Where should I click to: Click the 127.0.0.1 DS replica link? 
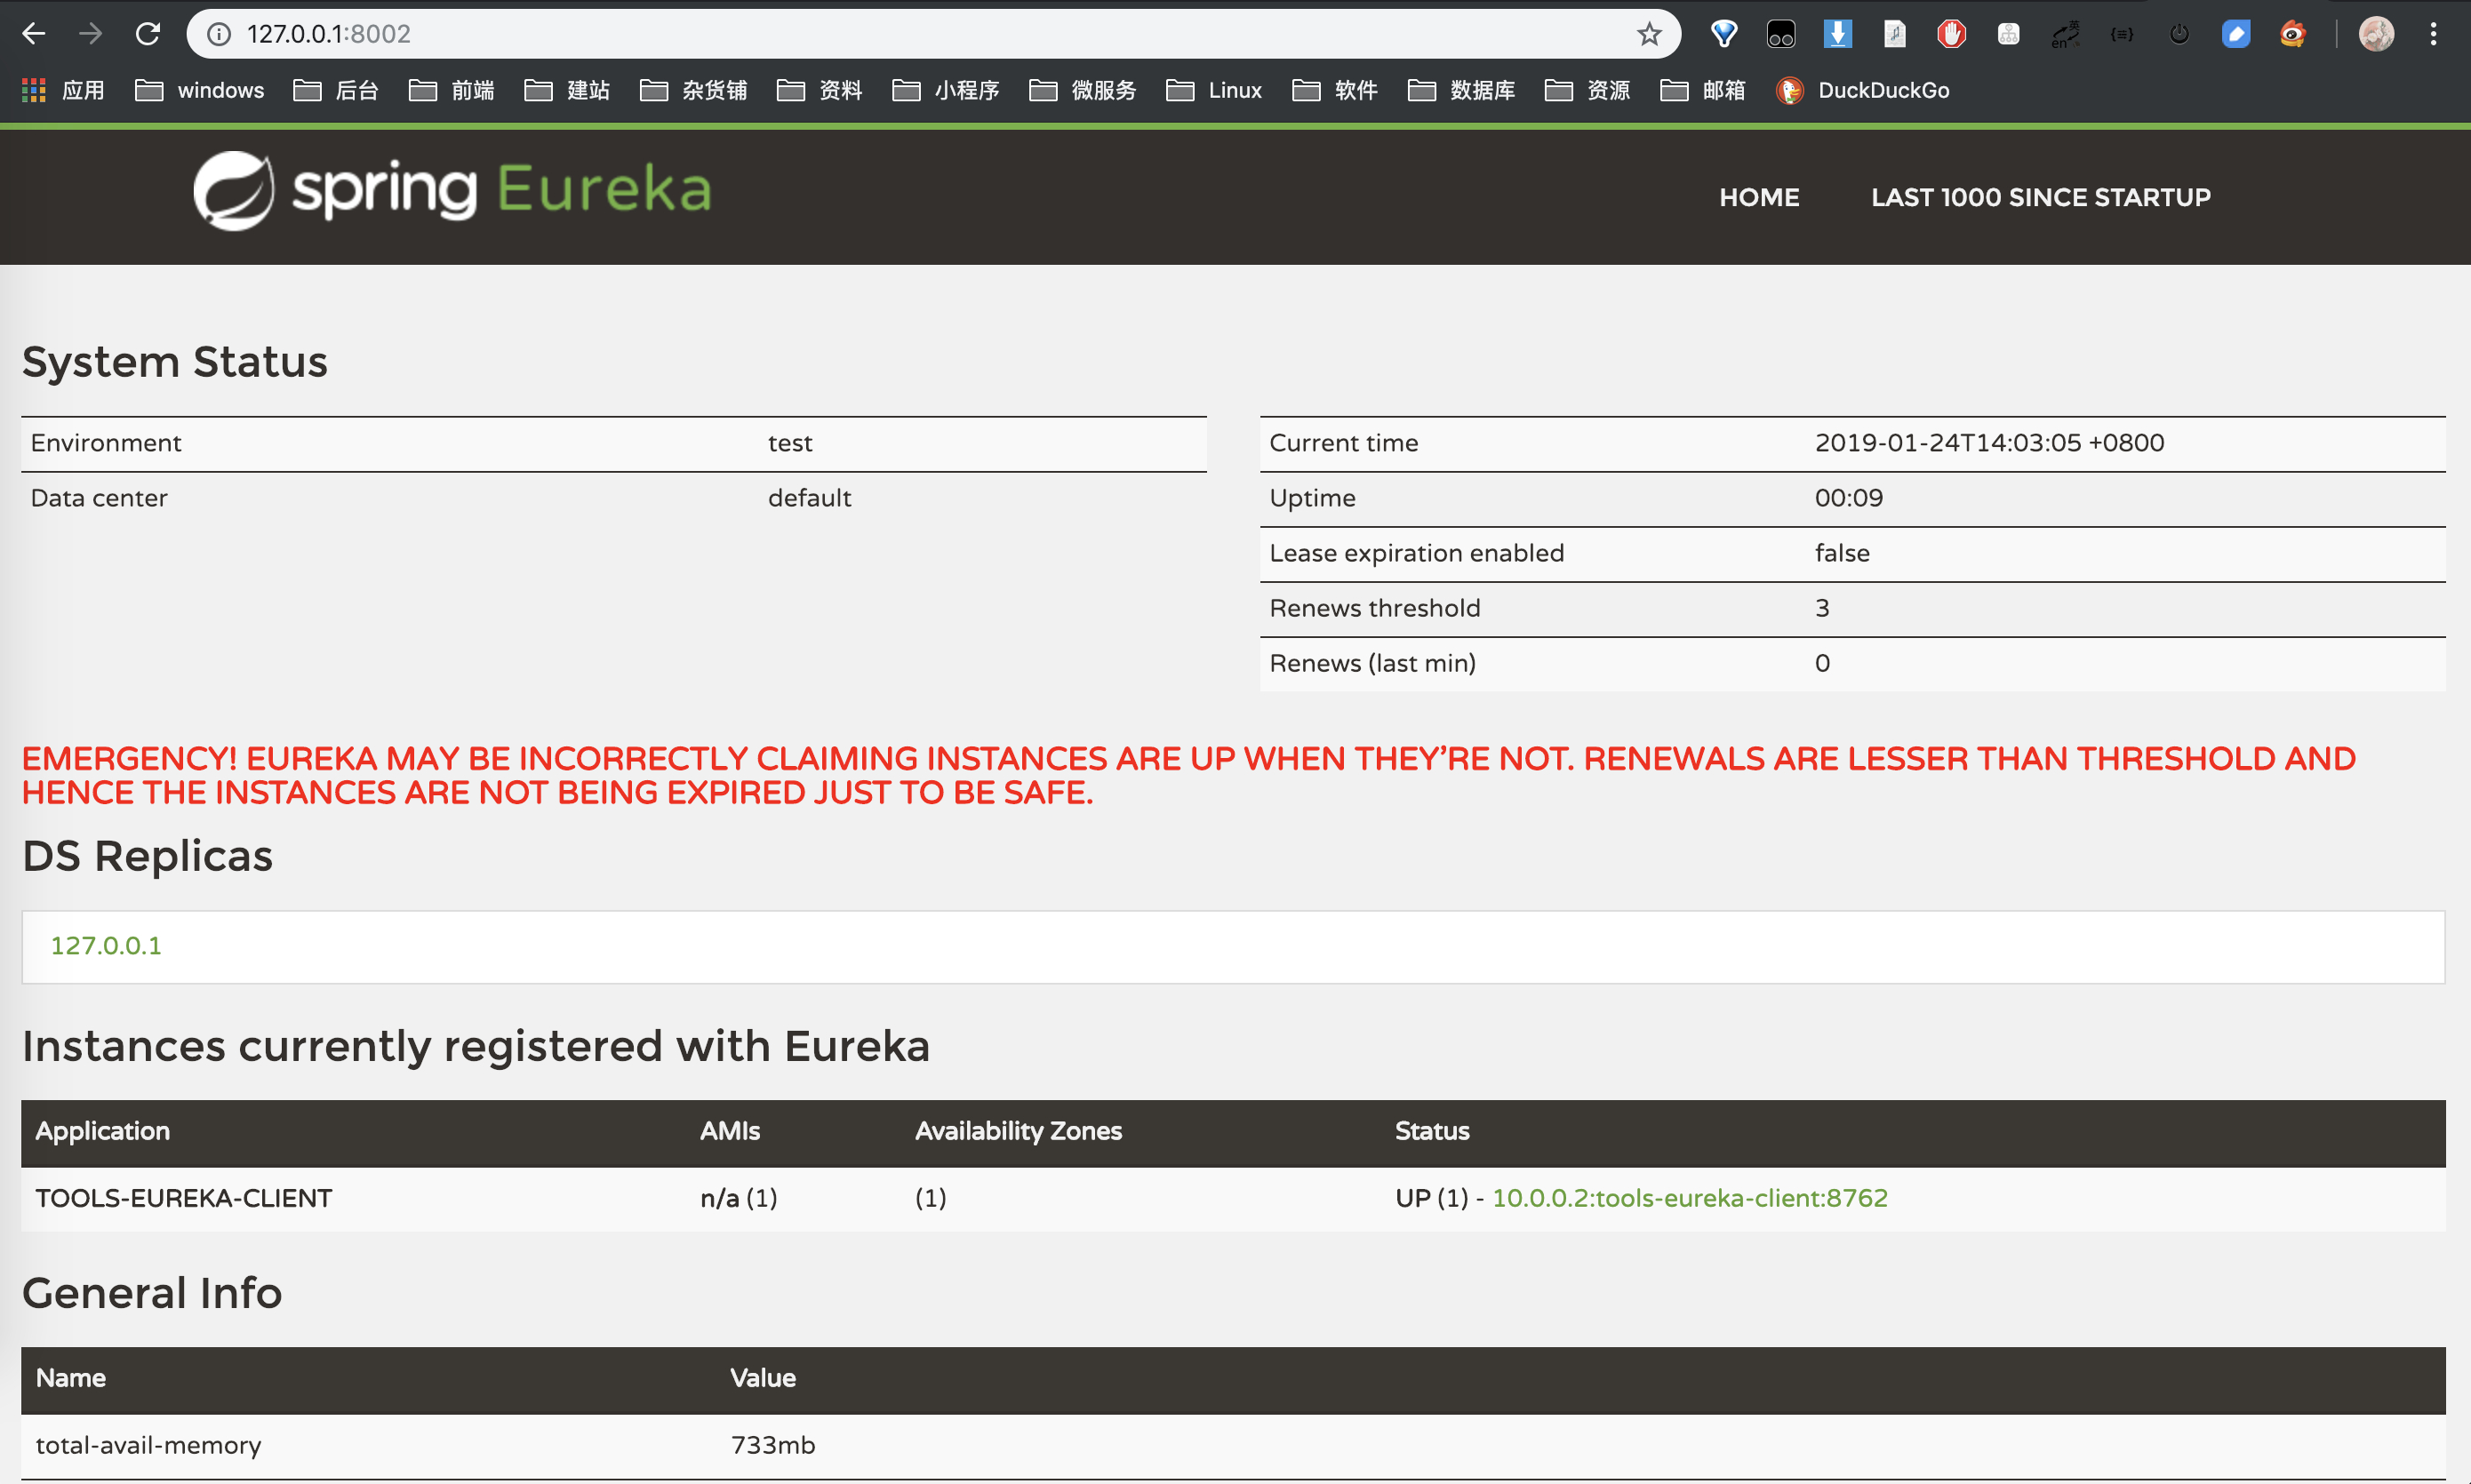106,945
